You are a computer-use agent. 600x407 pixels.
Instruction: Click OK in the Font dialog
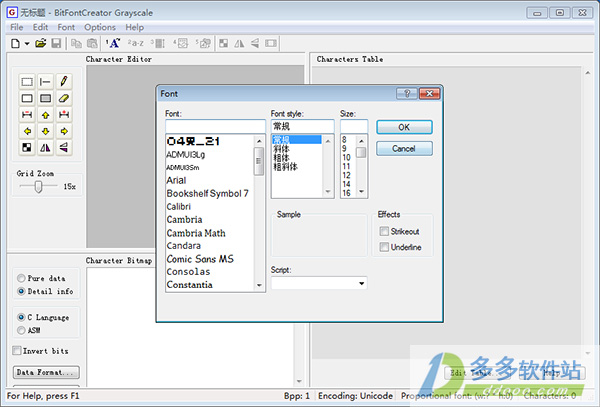(404, 127)
